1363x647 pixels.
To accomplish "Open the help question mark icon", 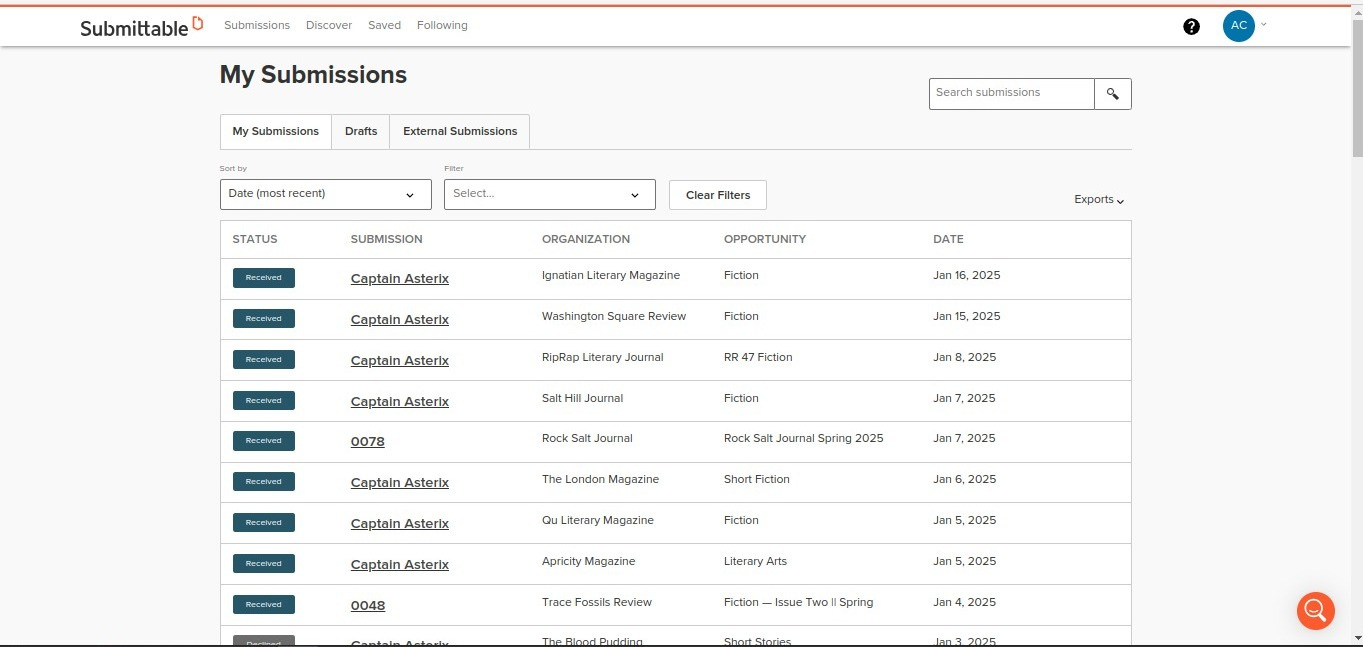I will (x=1191, y=27).
